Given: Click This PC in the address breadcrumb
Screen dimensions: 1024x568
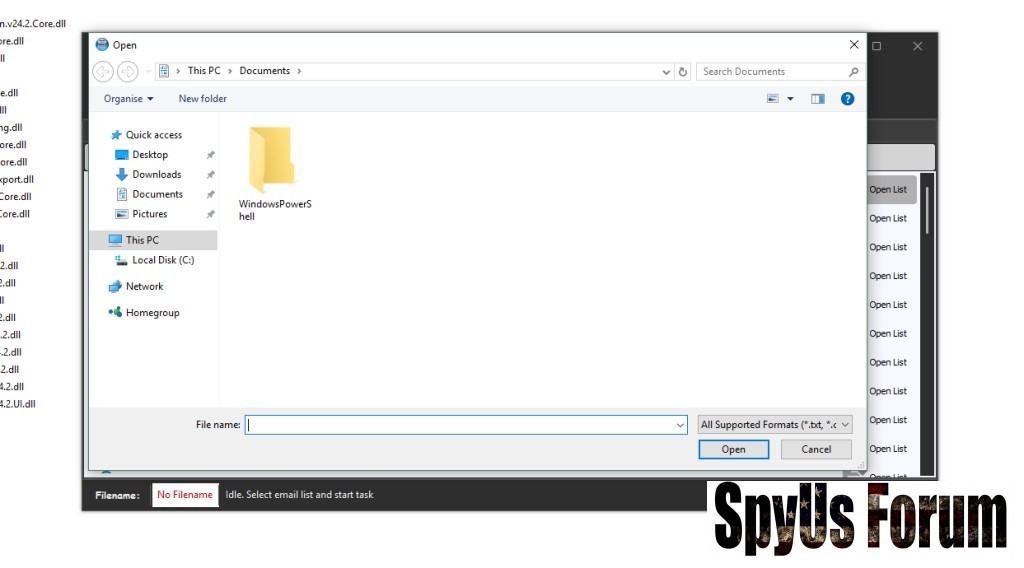Looking at the screenshot, I should click(204, 71).
